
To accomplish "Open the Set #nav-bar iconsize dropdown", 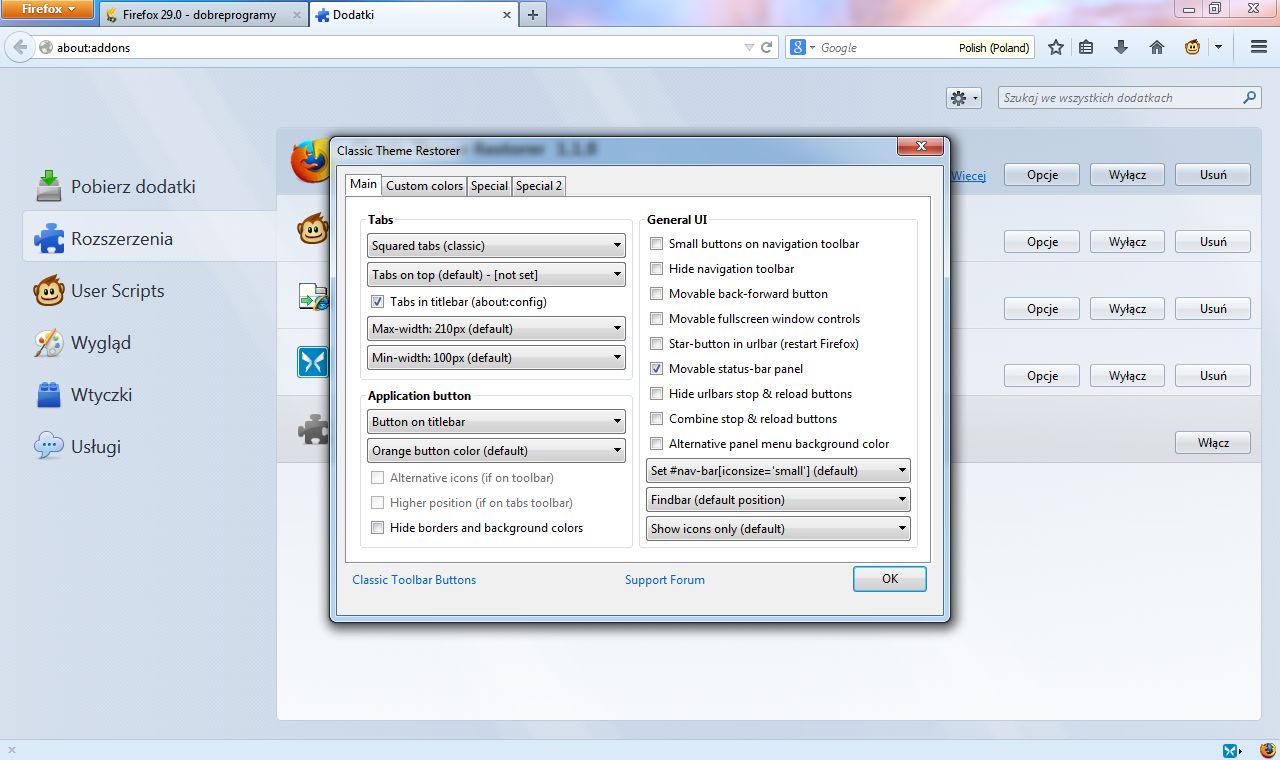I will [778, 471].
